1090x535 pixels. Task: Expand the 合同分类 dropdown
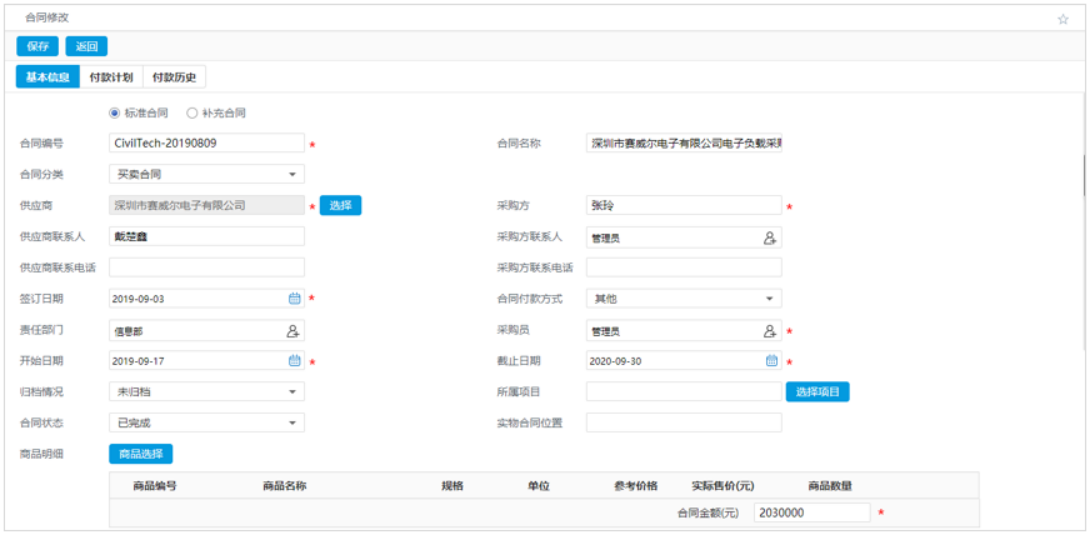pyautogui.click(x=292, y=175)
